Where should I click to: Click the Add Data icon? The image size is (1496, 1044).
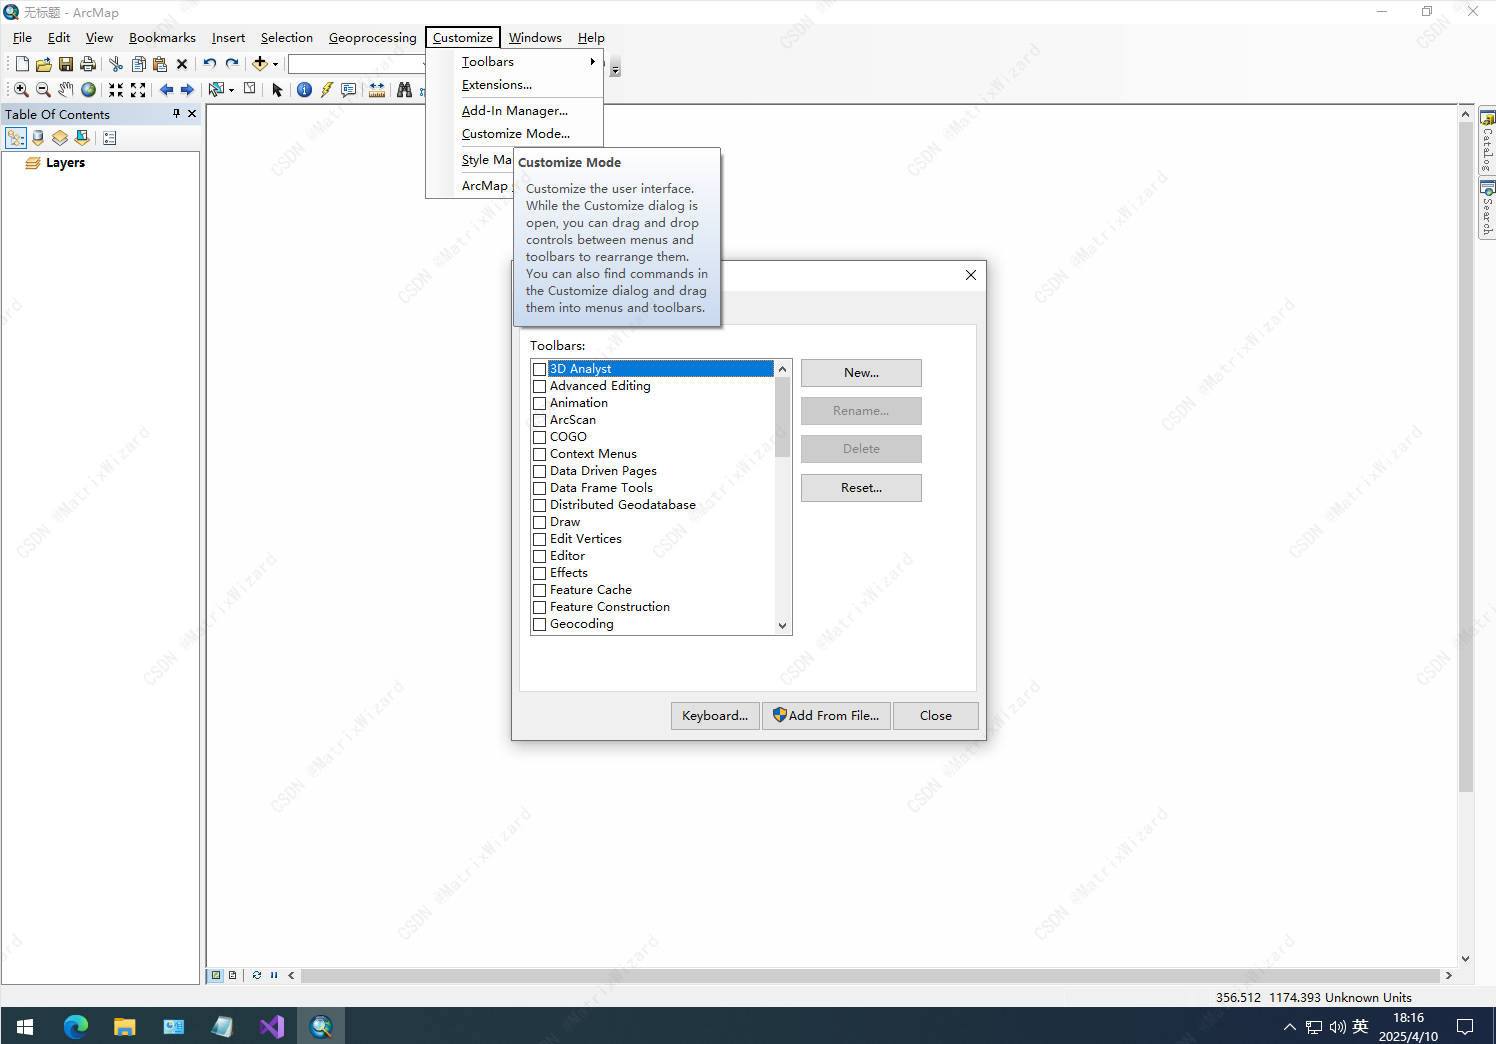tap(260, 64)
